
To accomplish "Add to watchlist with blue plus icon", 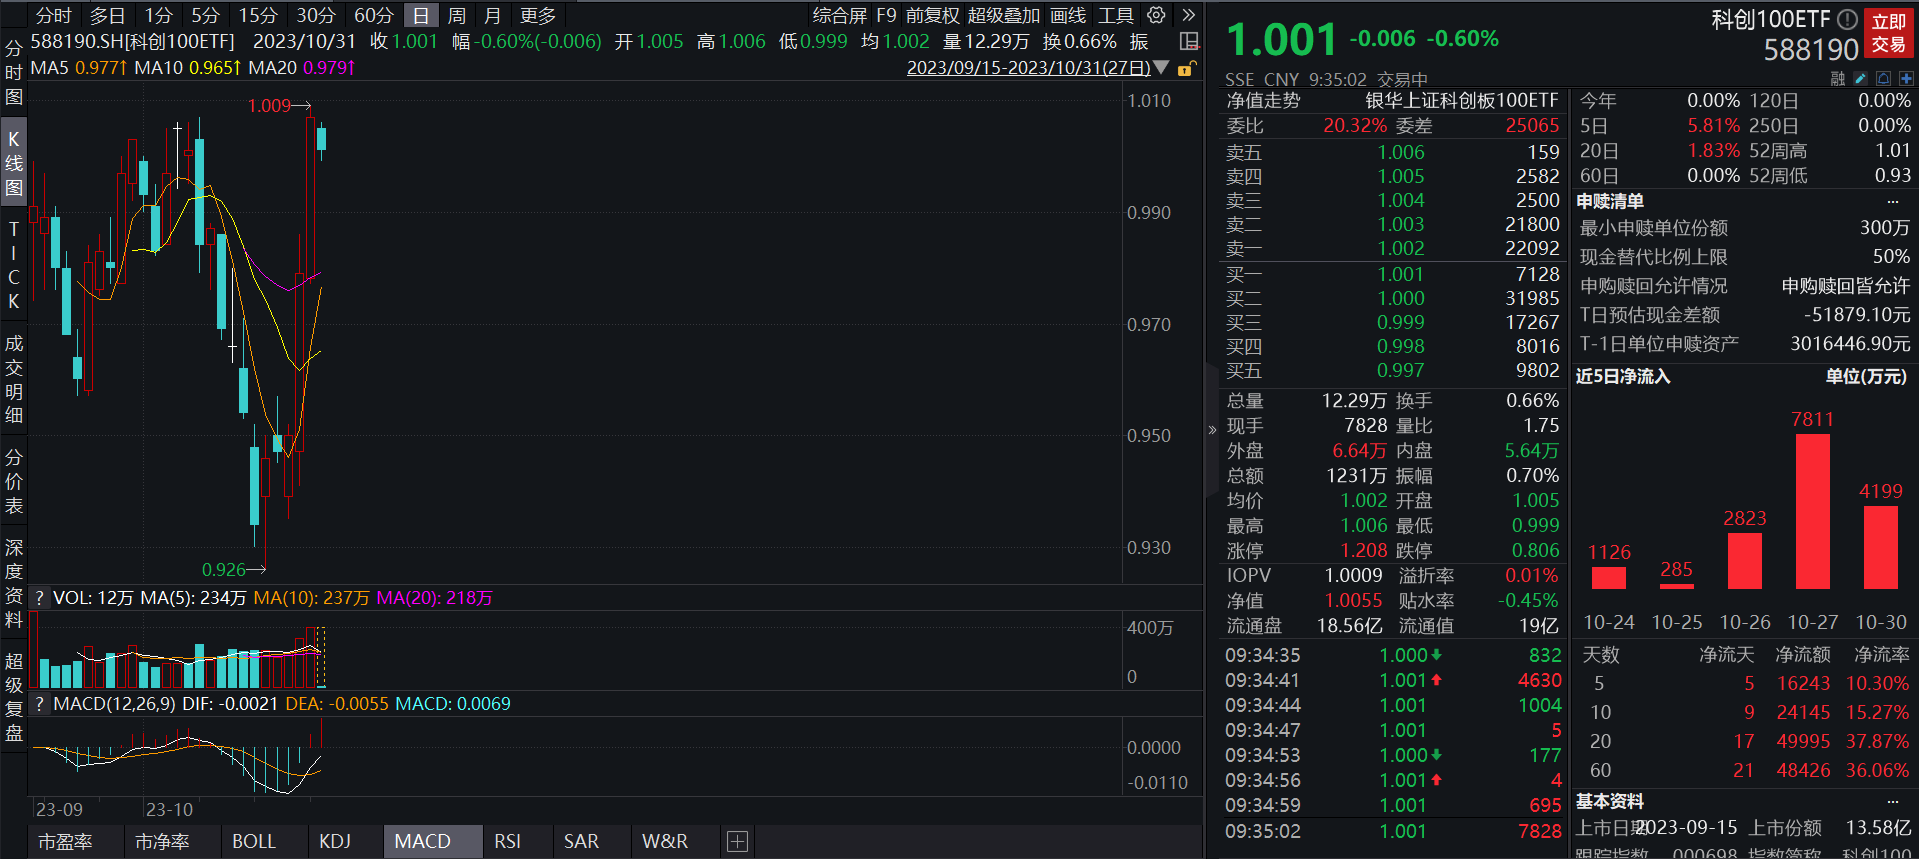I will (1906, 78).
